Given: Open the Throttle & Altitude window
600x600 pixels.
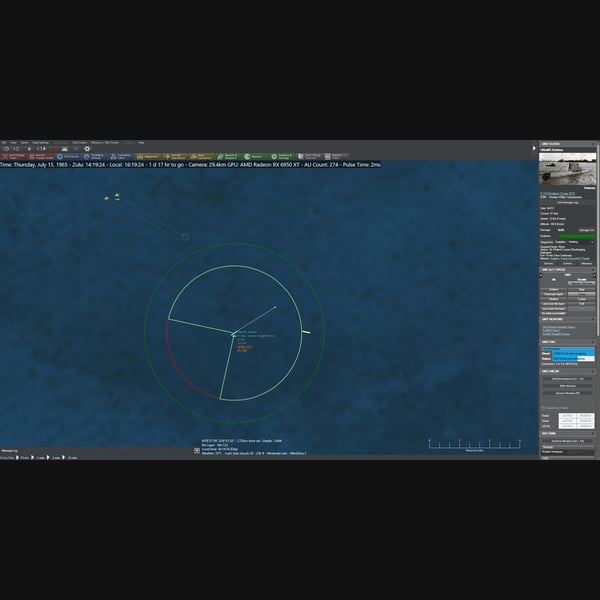Looking at the screenshot, I should coord(95,157).
